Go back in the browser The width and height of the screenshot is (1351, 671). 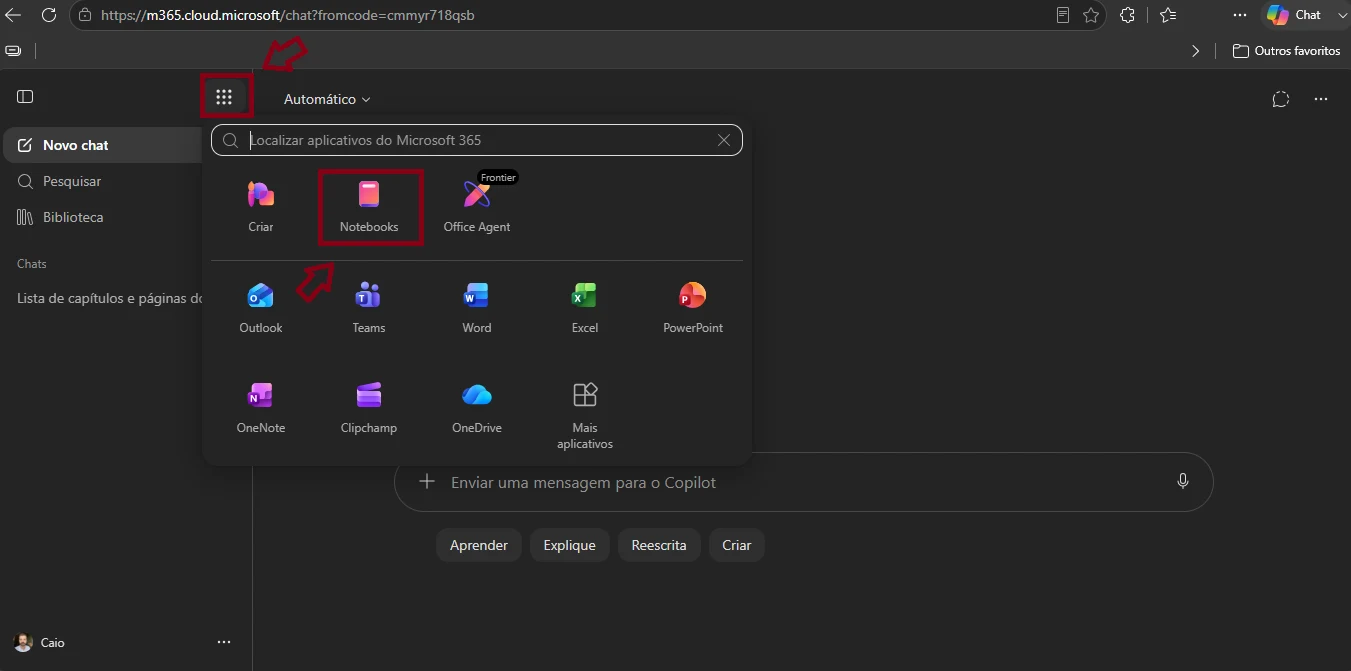14,15
